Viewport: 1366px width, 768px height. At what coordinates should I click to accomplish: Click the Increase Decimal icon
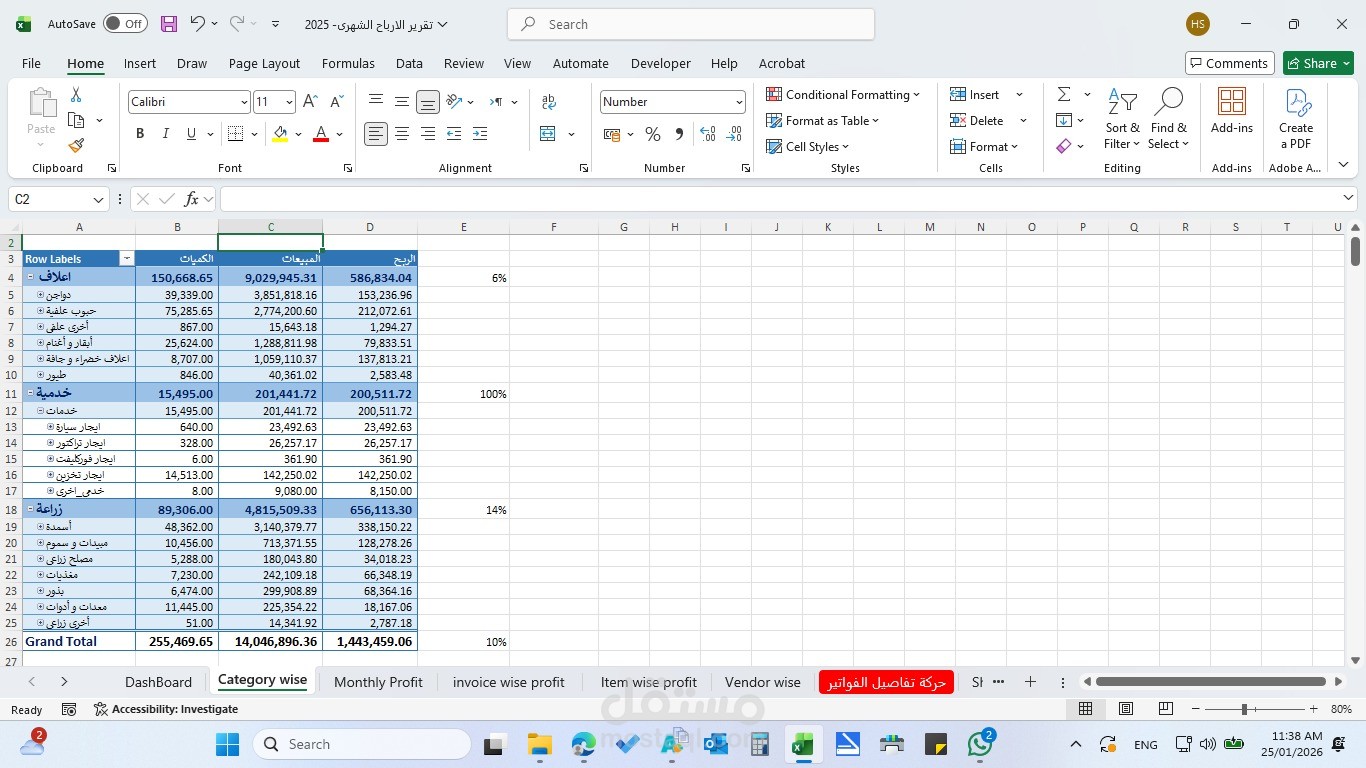708,134
